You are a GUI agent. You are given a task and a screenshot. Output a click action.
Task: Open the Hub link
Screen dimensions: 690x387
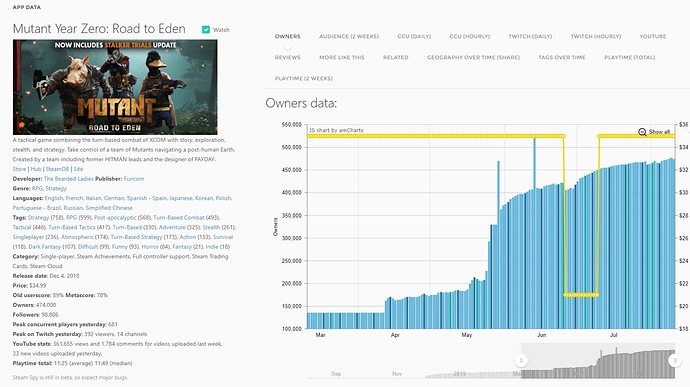pos(36,169)
